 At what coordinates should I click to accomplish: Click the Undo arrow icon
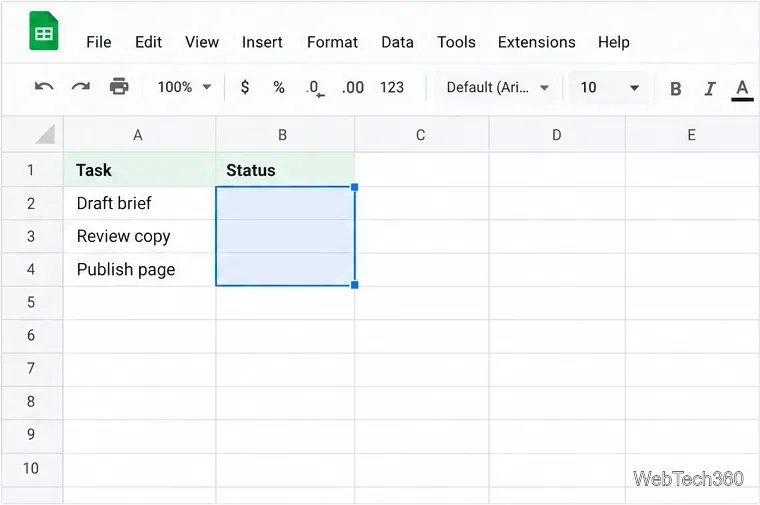point(44,87)
